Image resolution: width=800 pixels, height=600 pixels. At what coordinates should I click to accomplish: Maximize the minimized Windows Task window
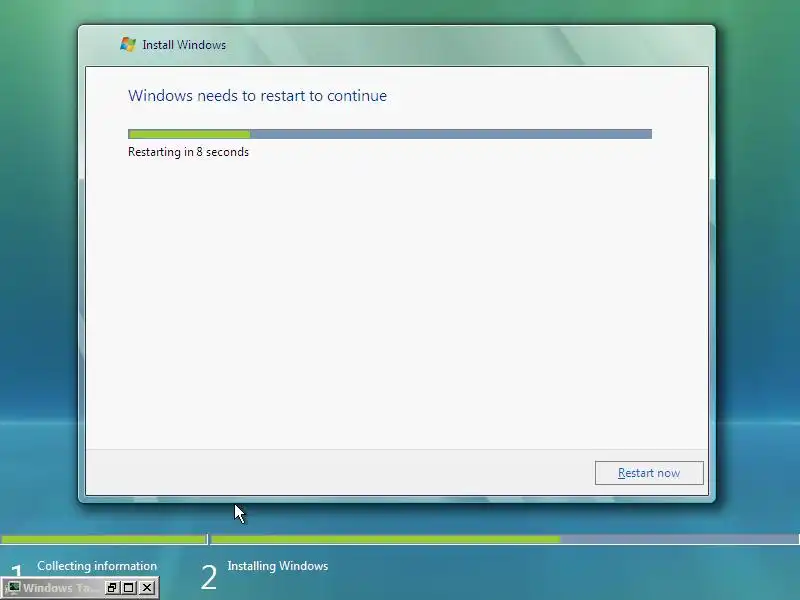[x=129, y=588]
